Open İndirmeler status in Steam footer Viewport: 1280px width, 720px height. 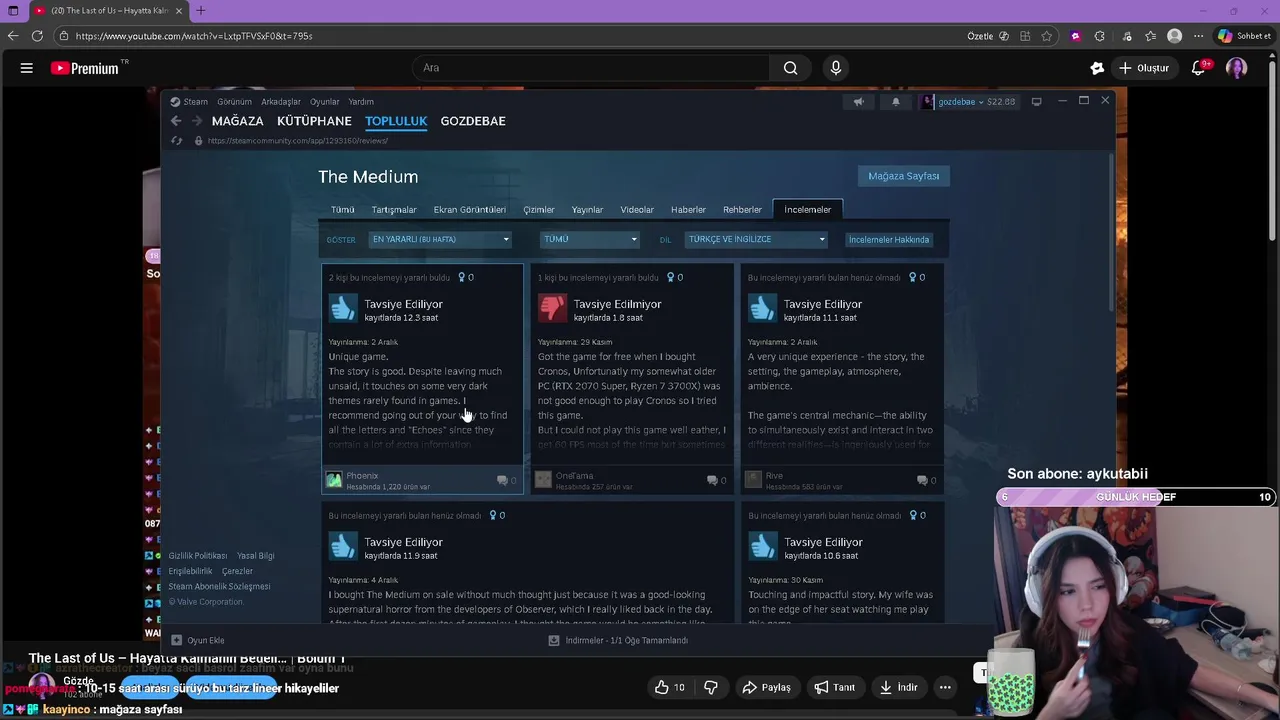point(618,640)
